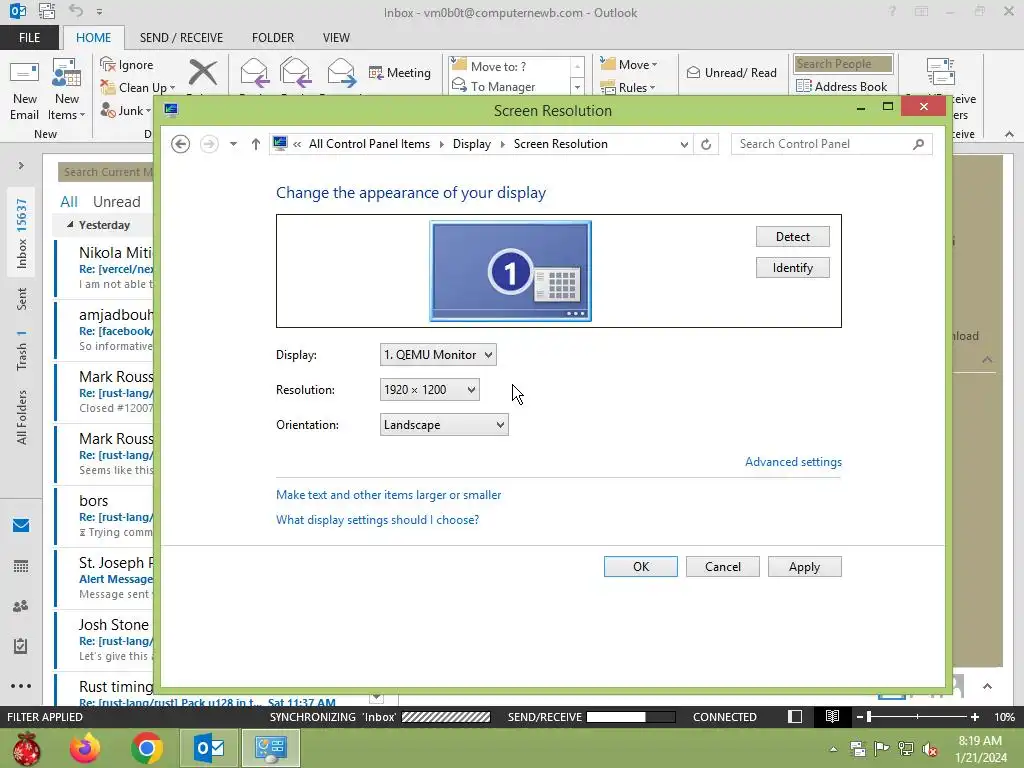Click All Folders in Outlook sidebar
Screen dimensions: 1024x768
(22, 417)
